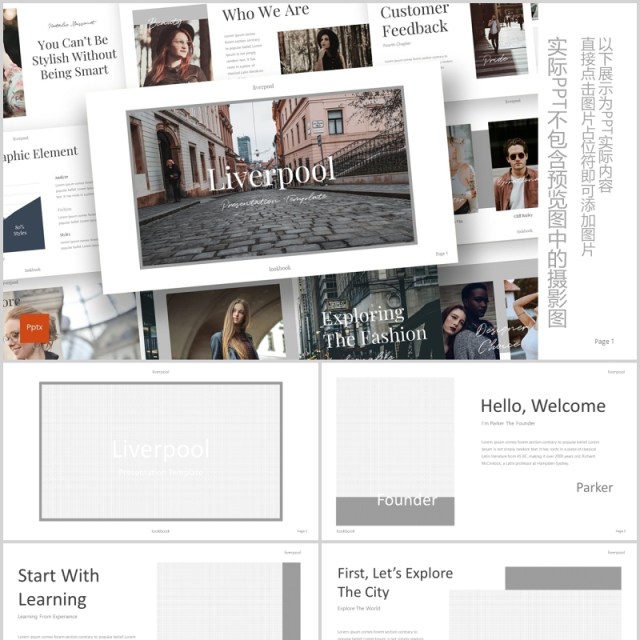Click 'You Can't Be Stylish Without Being Smart'
This screenshot has height=640, width=640.
(x=74, y=57)
